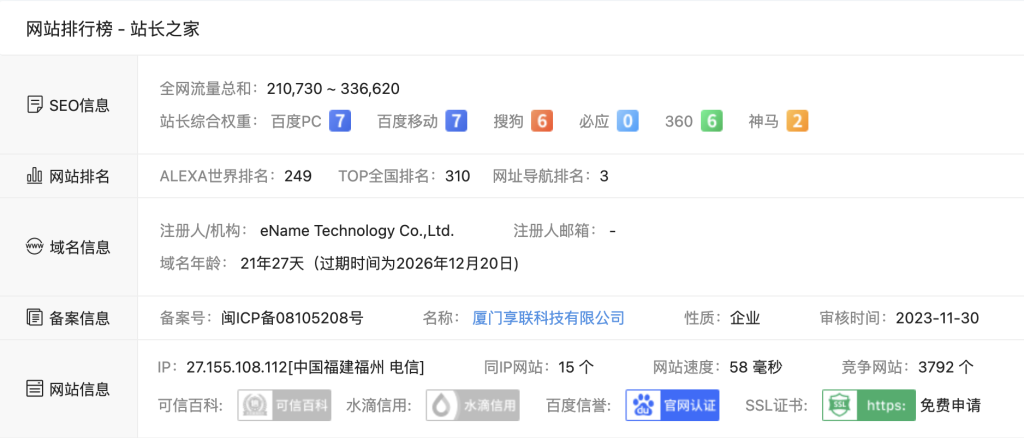1024x438 pixels.
Task: Click 审核时间 value 2023-11-30
Action: click(937, 319)
